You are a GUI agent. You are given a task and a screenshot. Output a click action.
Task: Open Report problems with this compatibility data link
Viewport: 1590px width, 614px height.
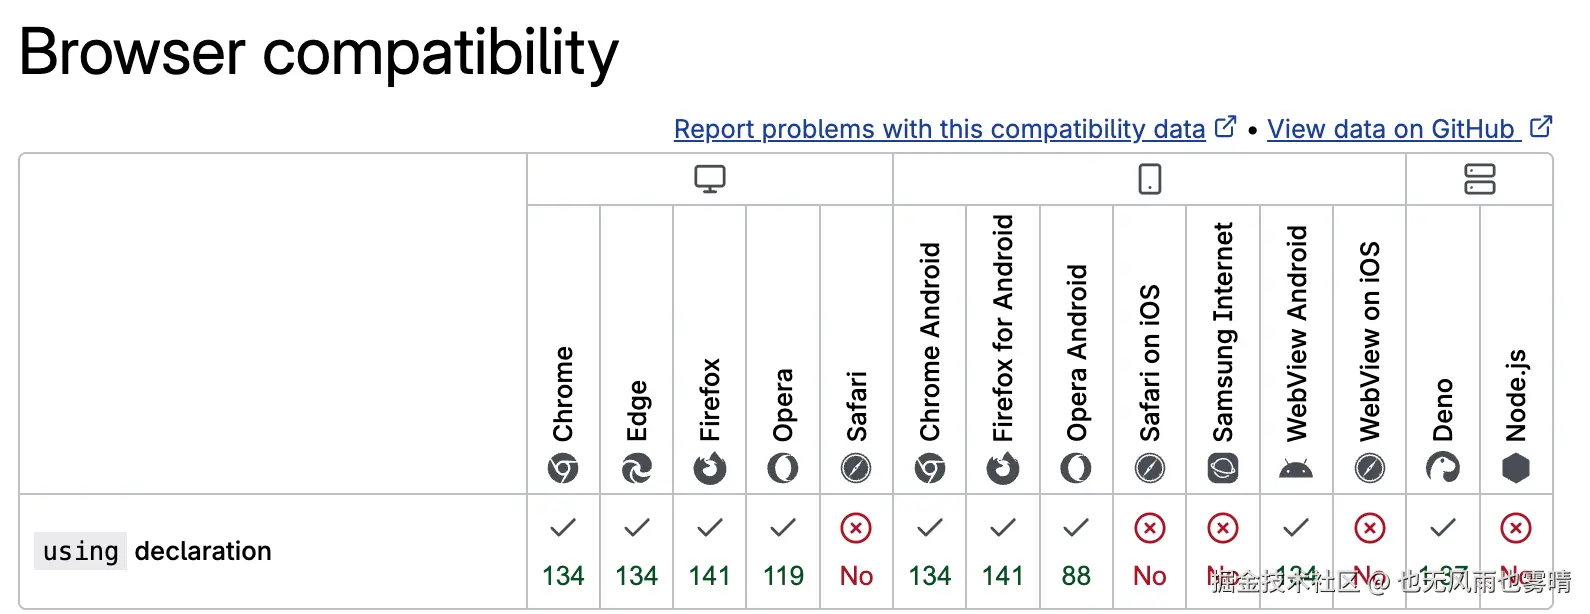coord(939,129)
